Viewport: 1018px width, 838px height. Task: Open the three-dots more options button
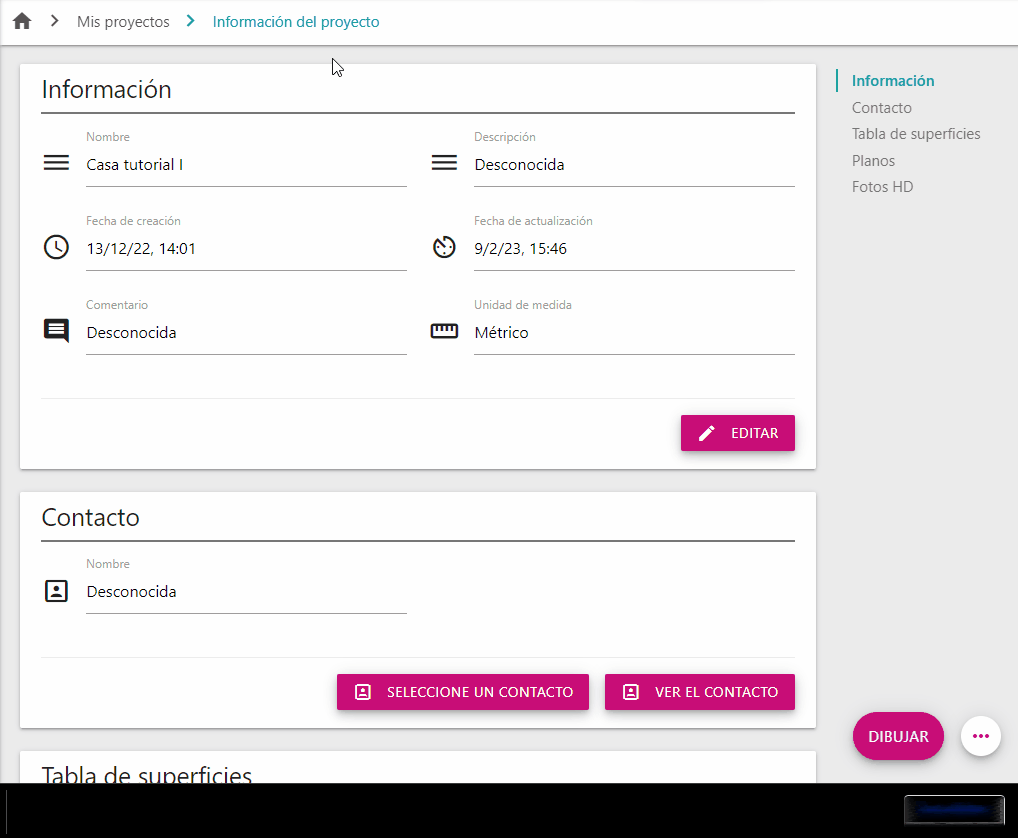(980, 736)
